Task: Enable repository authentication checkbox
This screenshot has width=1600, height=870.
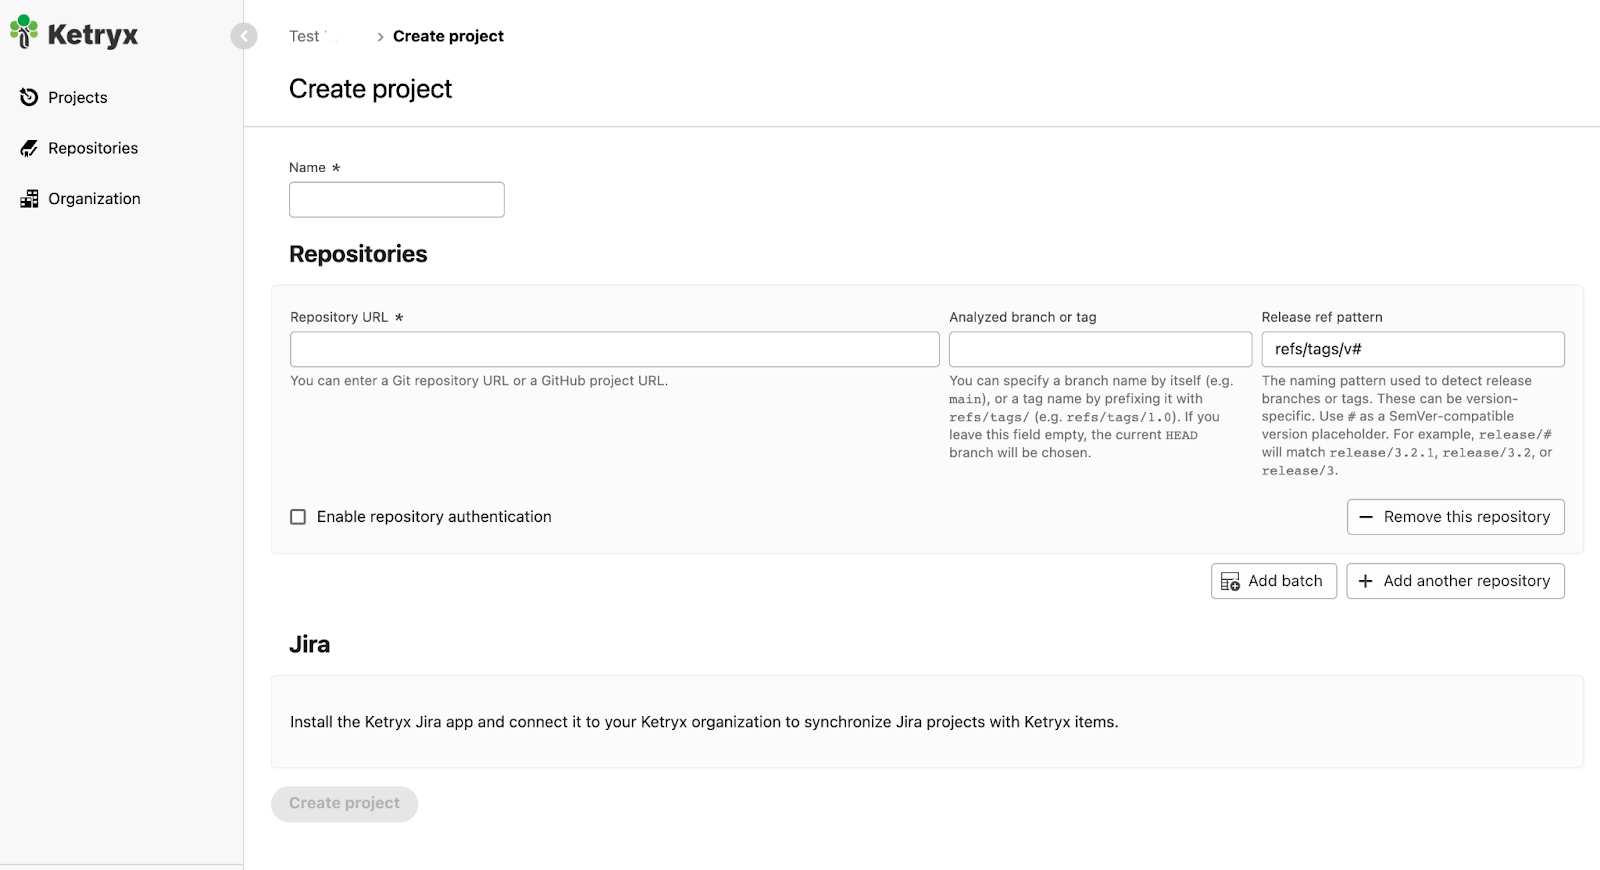Action: pos(298,517)
